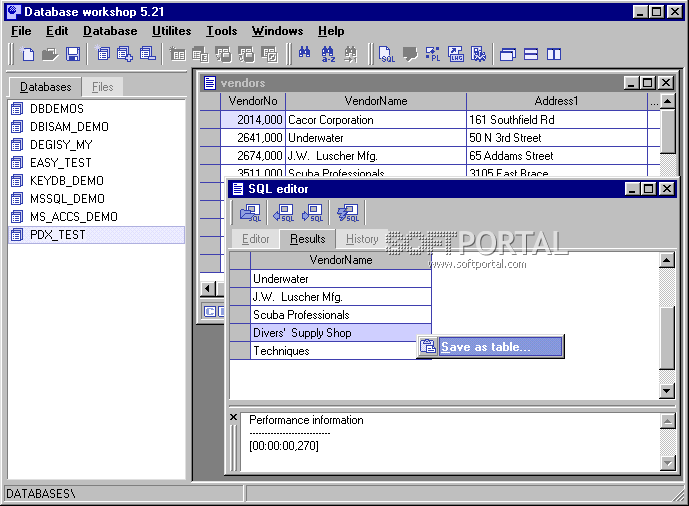Screen dimensions: 689x506
Task: Click the binoculars a-z sorted search icon
Action: (x=328, y=54)
